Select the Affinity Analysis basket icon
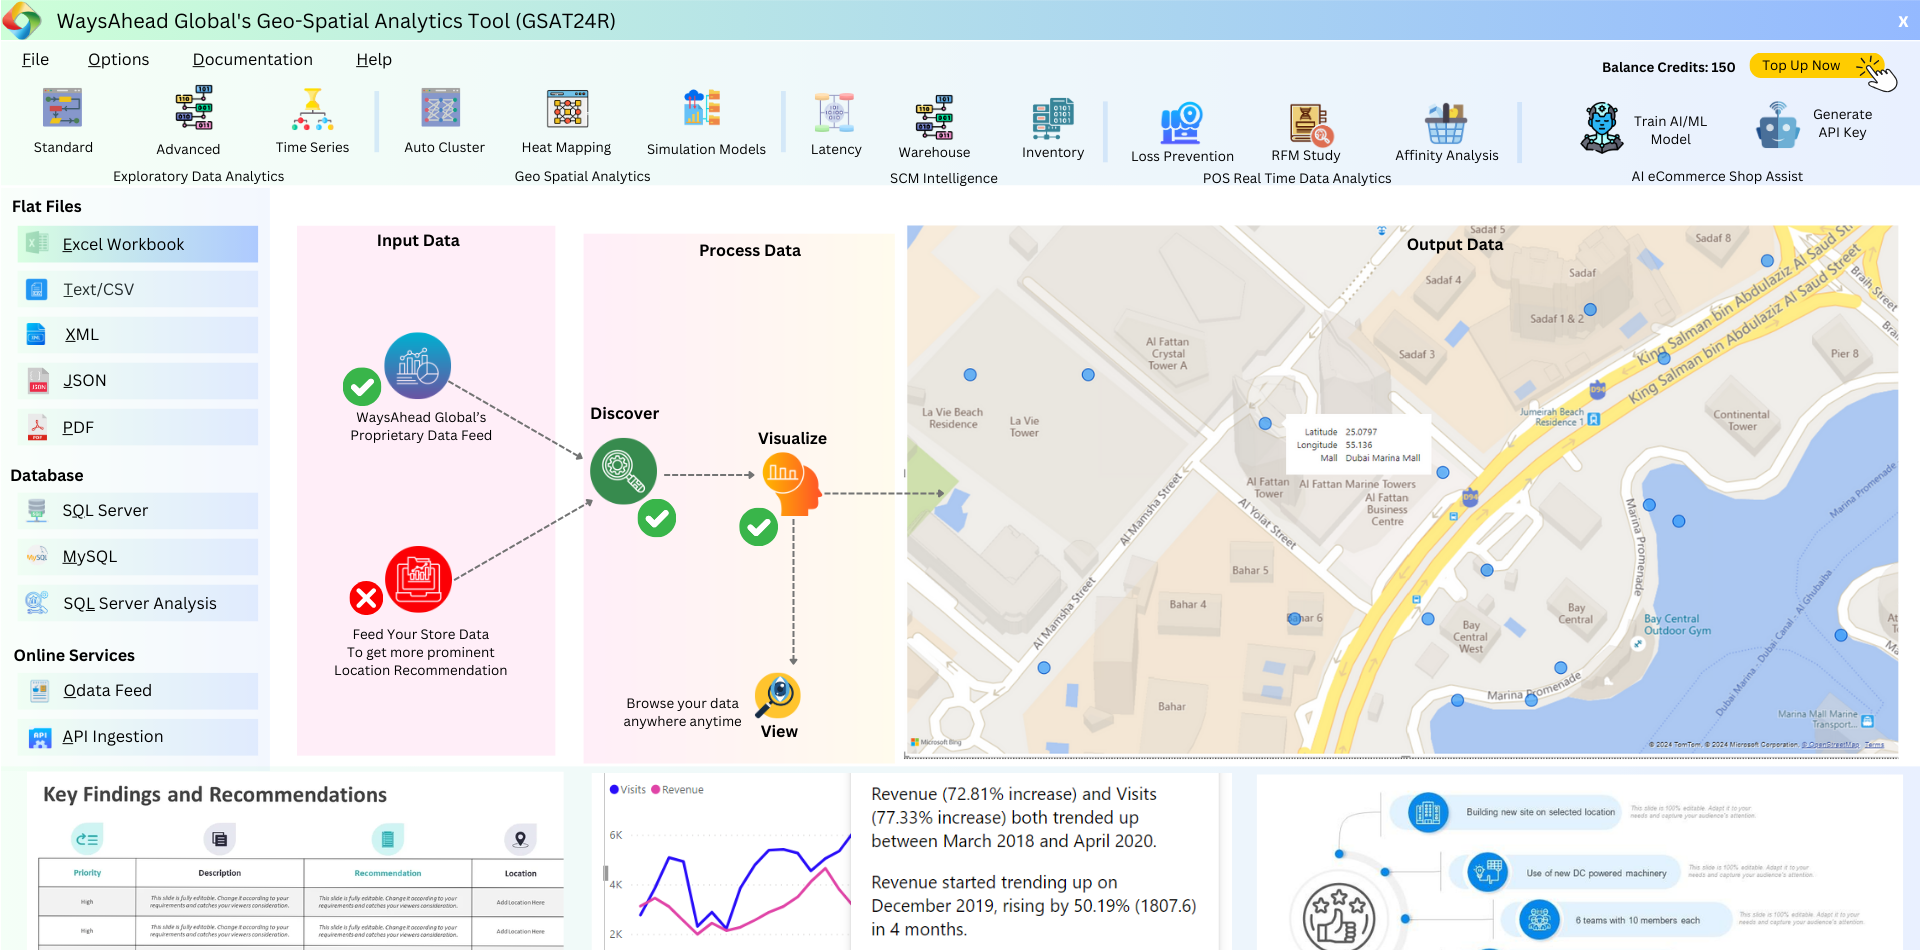This screenshot has width=1920, height=950. pos(1445,124)
